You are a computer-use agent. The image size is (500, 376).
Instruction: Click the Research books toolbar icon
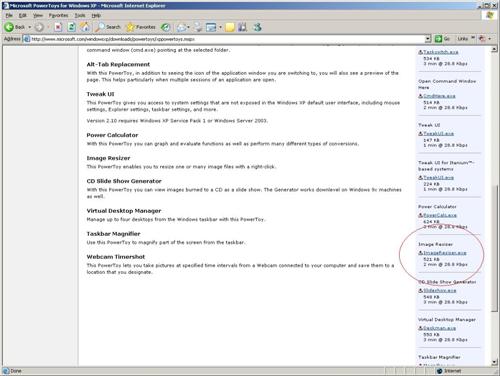[x=242, y=27]
